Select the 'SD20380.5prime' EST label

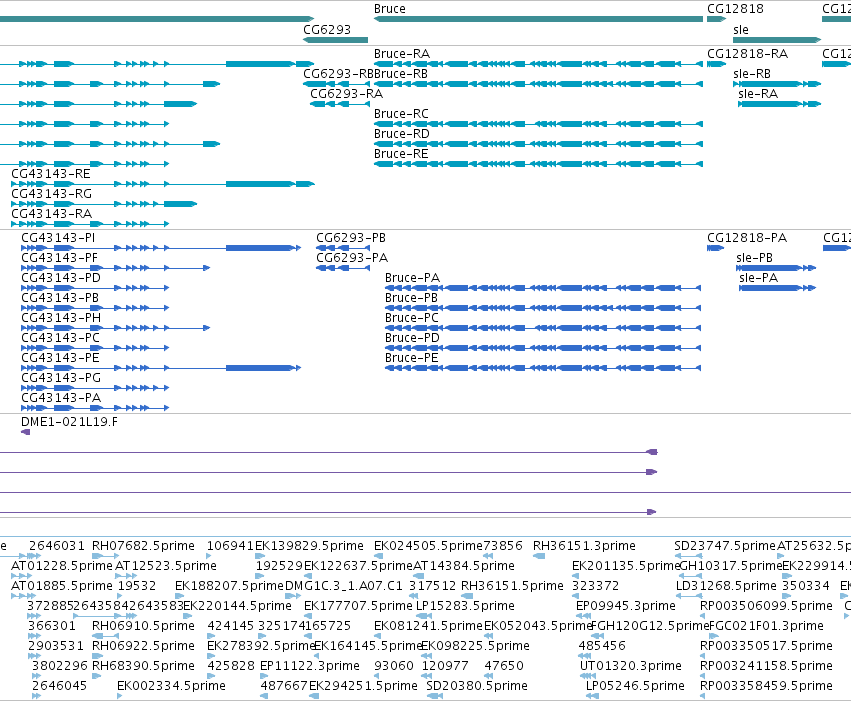click(x=477, y=685)
